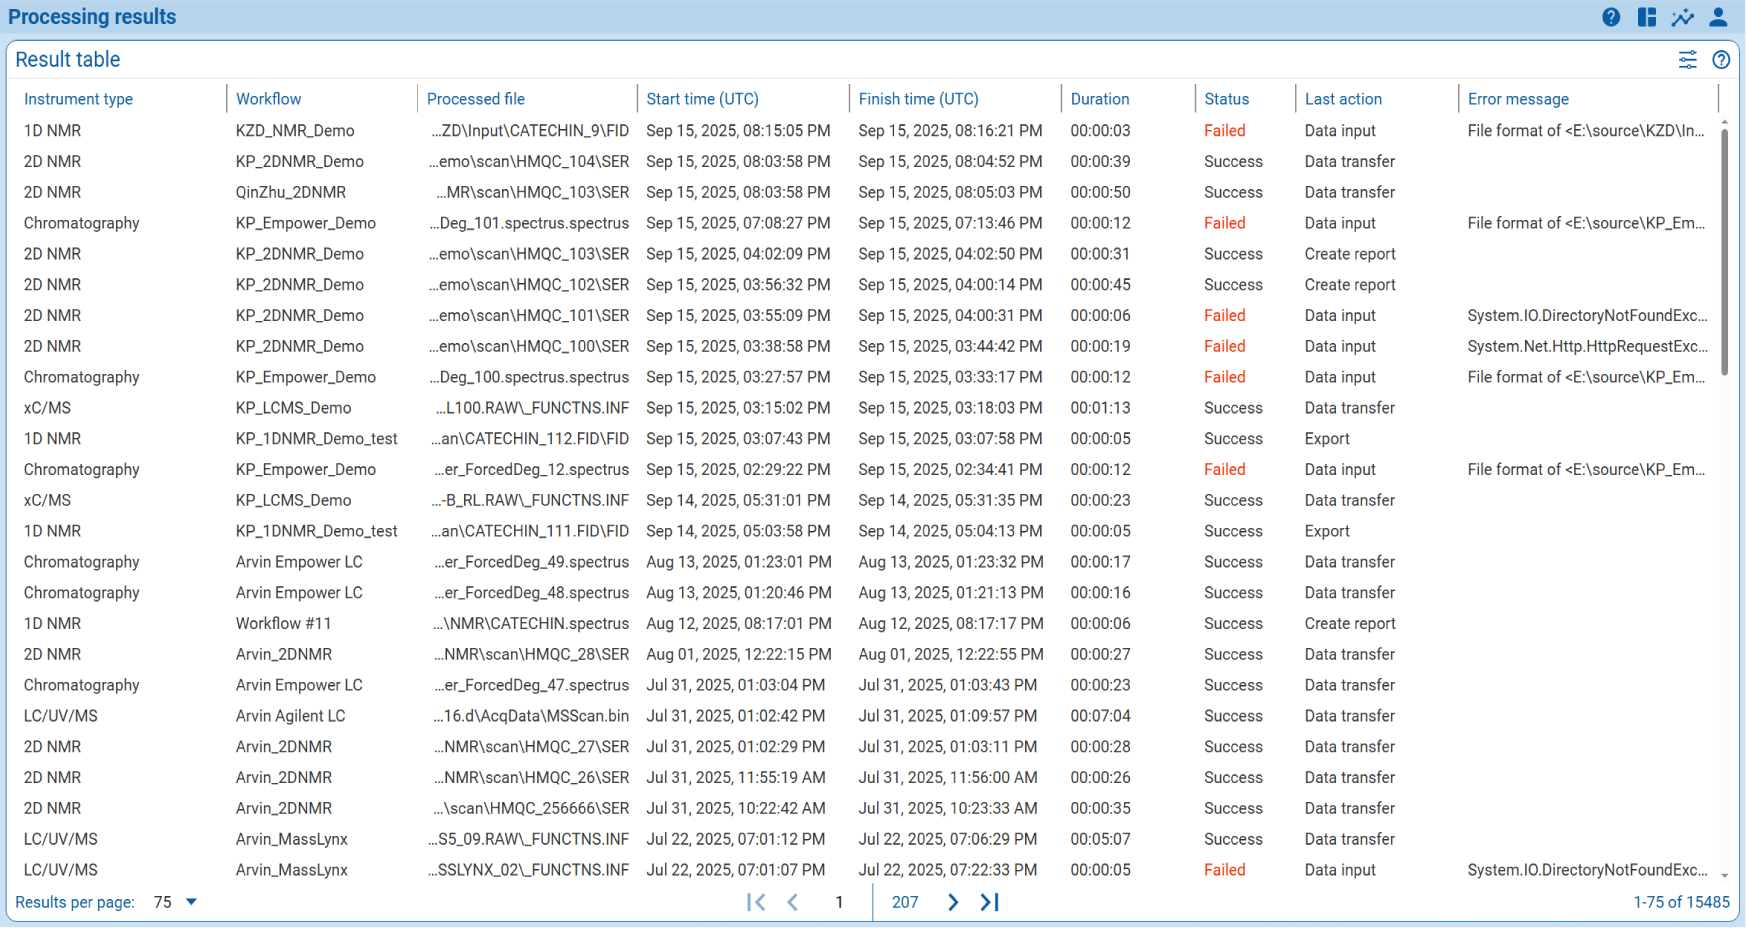Screen dimensions: 1746x928
Task: Click the current page number input field
Action: pos(839,902)
